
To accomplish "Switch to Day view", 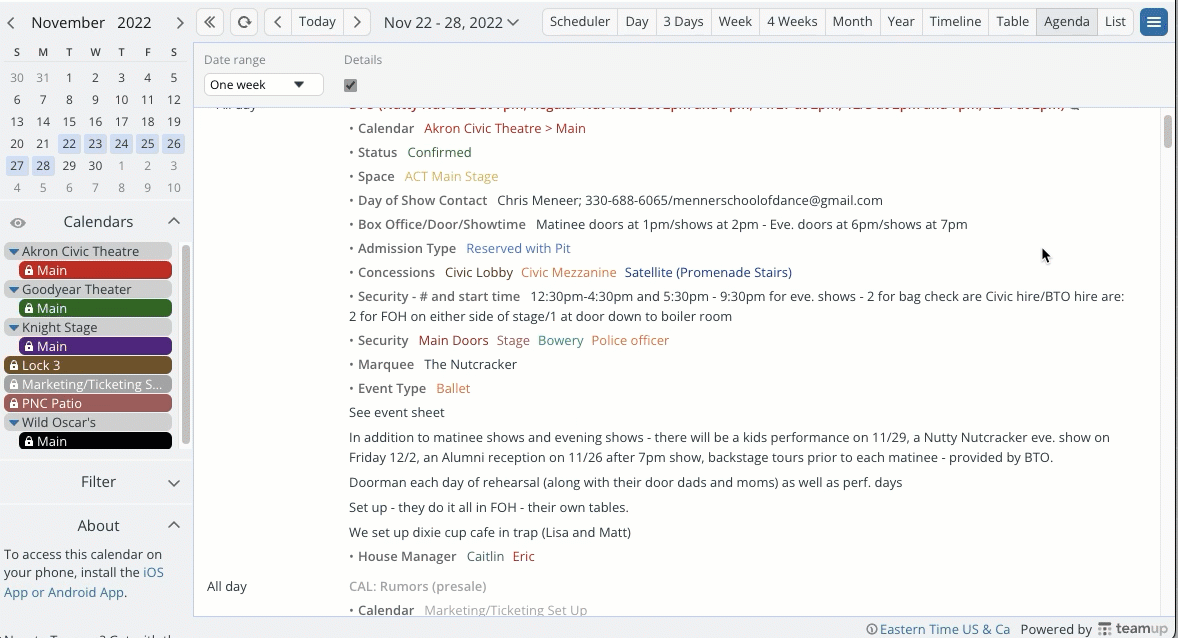I will (637, 22).
